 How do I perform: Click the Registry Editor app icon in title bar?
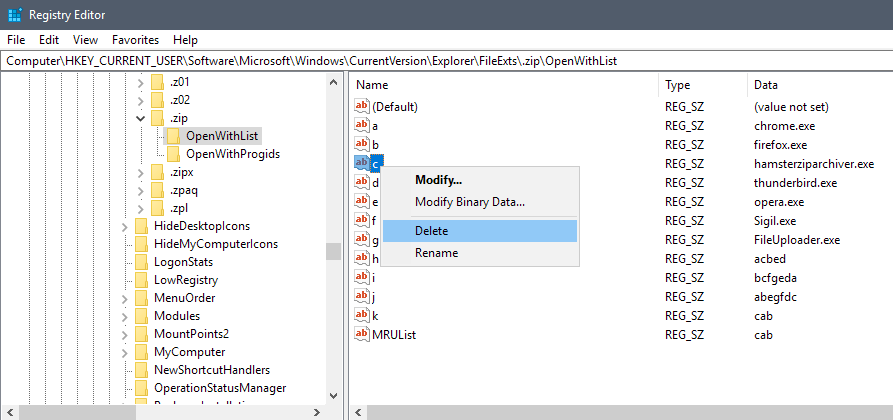(15, 15)
